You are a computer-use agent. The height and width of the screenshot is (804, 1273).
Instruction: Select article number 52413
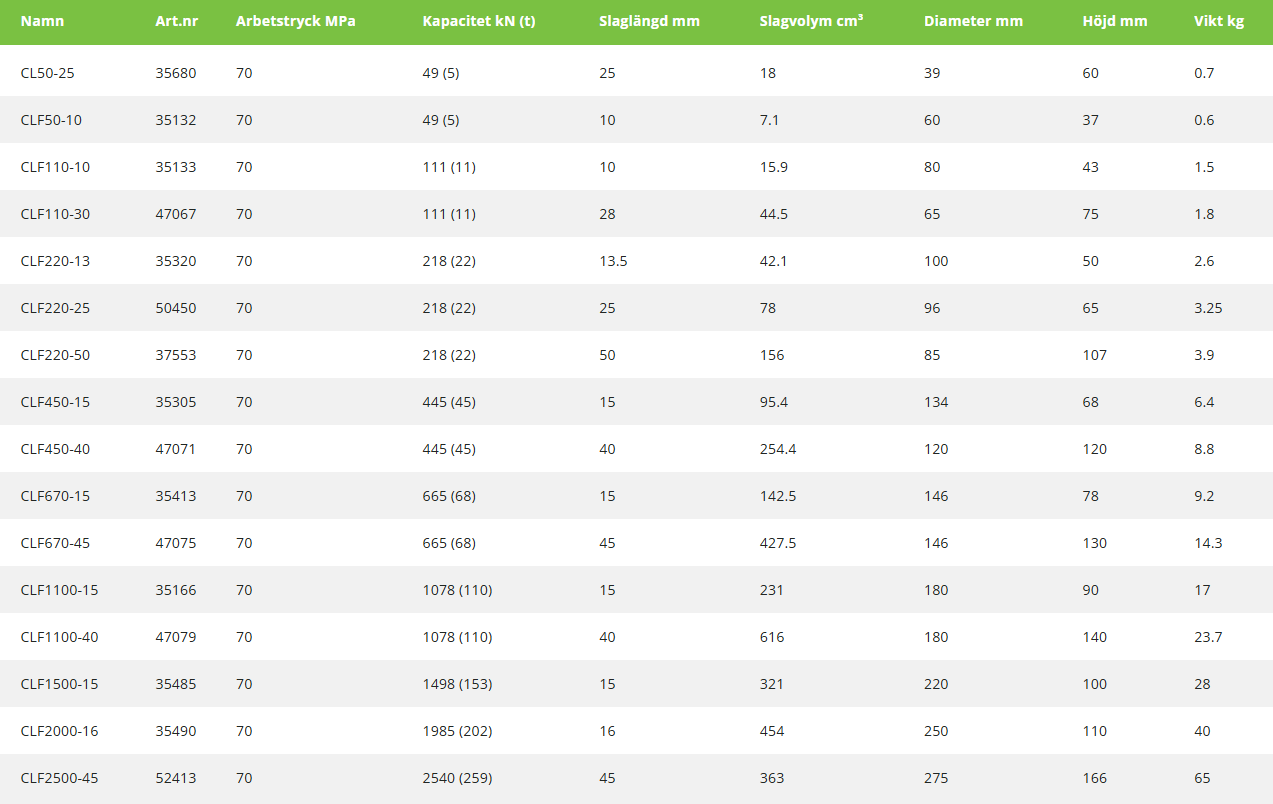tap(176, 778)
